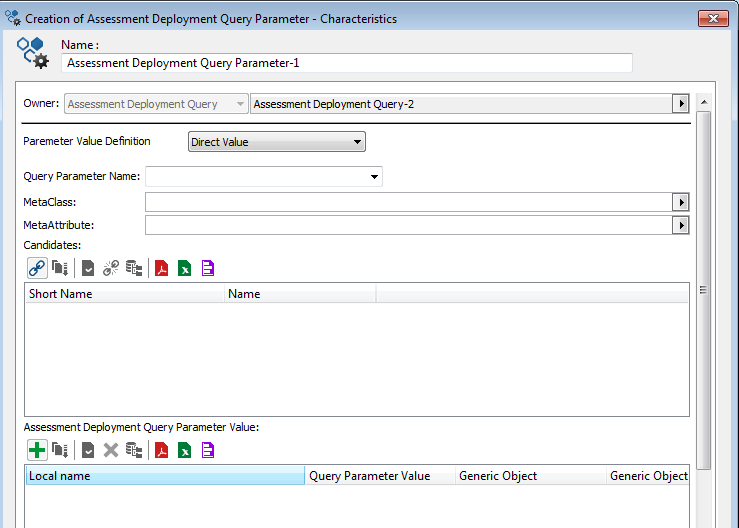Click purple document icon in Parameter Value toolbar

[208, 450]
